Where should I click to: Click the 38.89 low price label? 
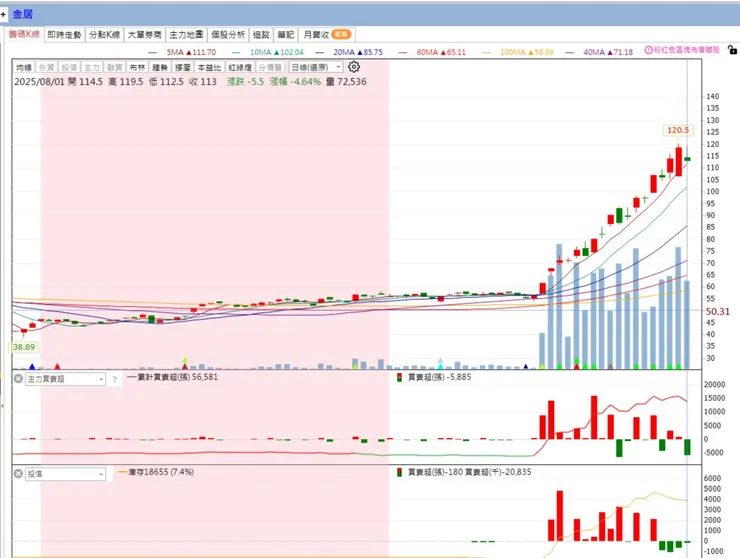(24, 347)
